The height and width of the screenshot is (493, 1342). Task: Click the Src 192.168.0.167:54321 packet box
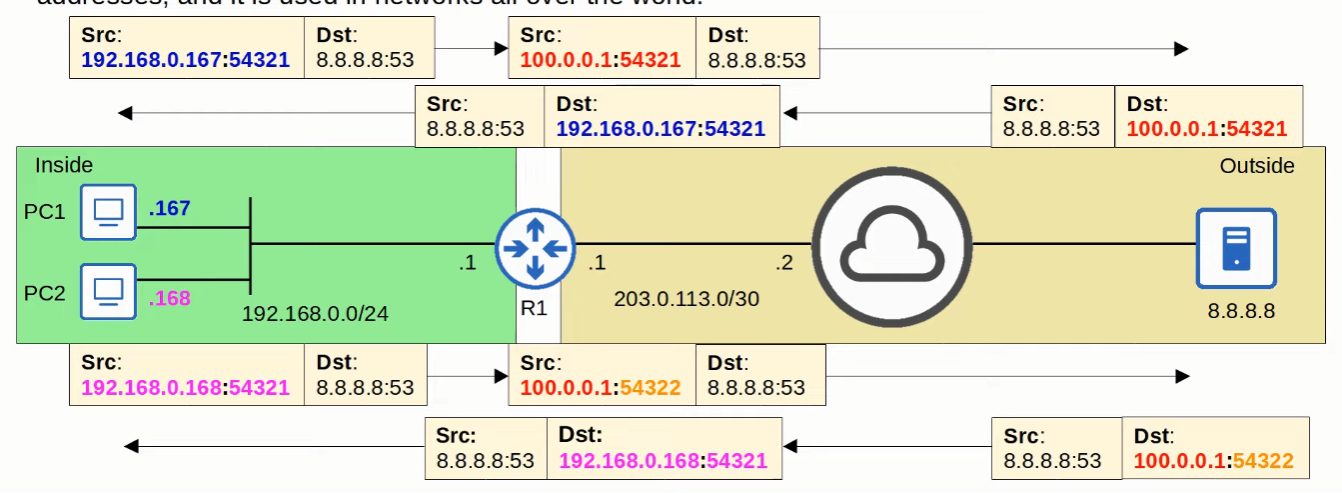pos(187,48)
